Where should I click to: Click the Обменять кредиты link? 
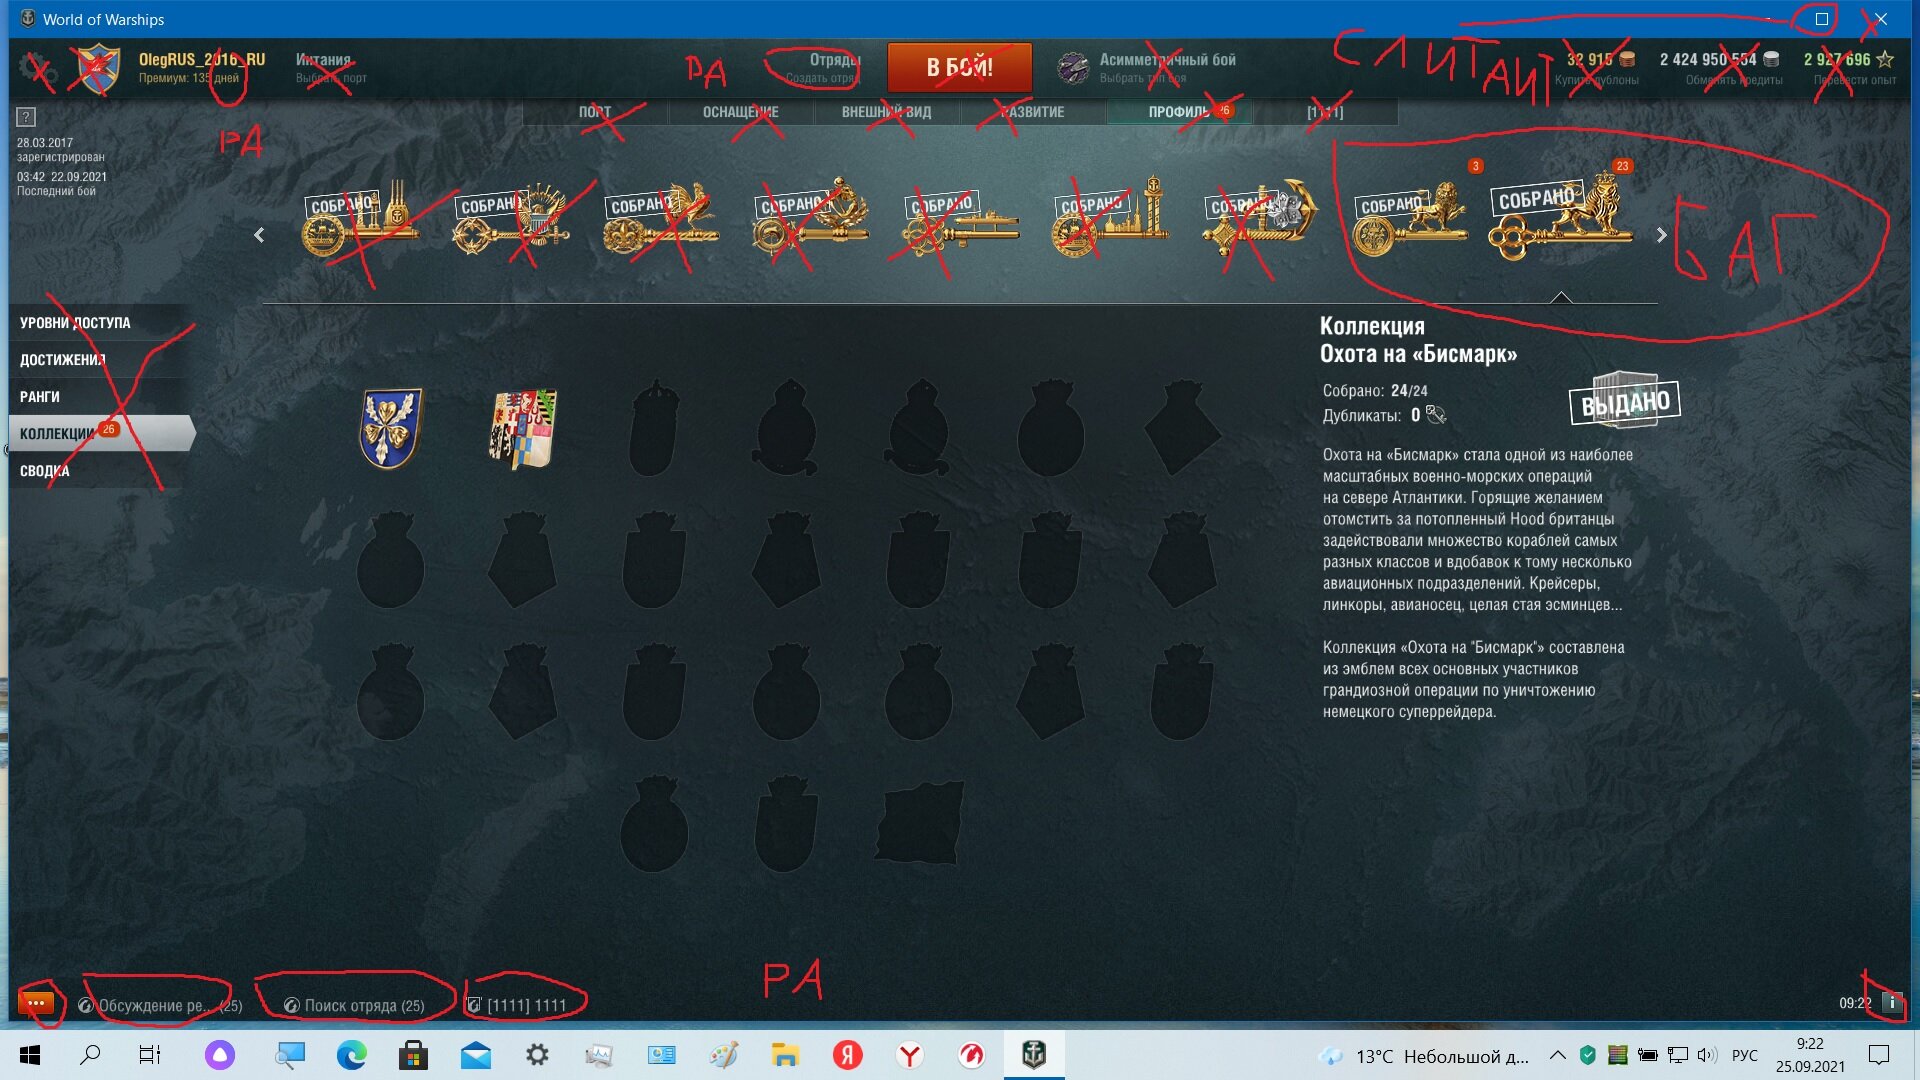(x=1733, y=80)
